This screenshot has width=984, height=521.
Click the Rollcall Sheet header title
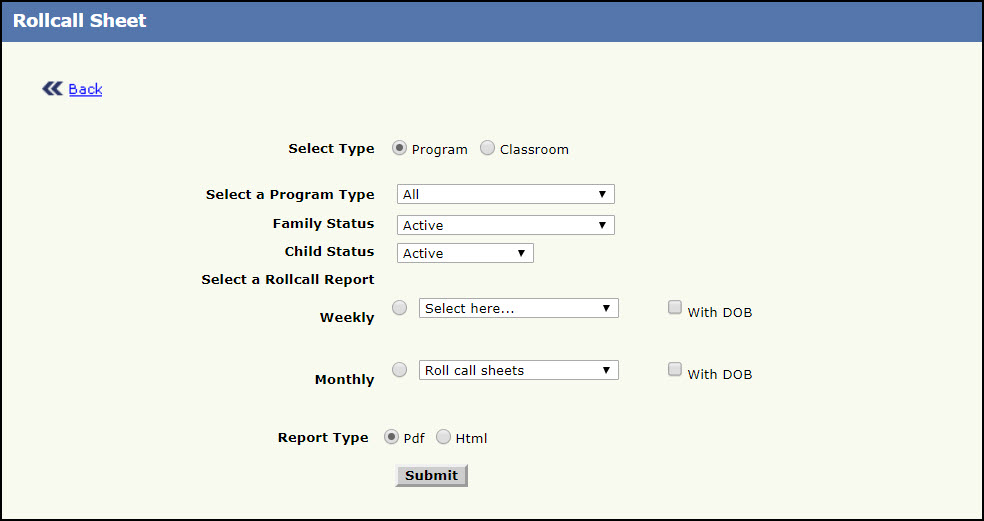[x=80, y=20]
